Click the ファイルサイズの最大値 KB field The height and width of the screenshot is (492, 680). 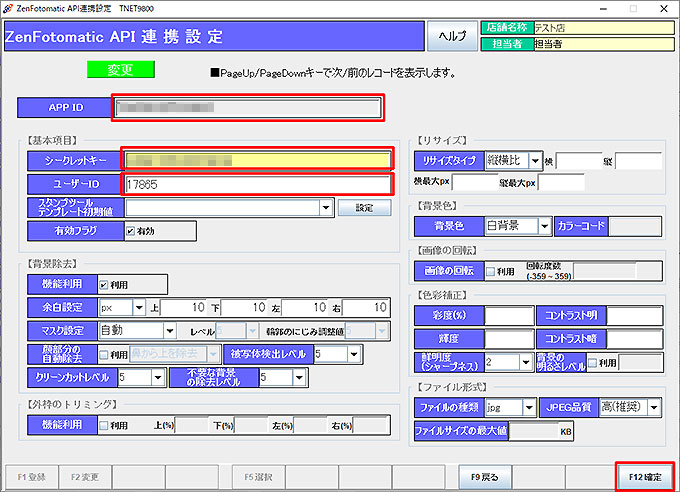(534, 431)
